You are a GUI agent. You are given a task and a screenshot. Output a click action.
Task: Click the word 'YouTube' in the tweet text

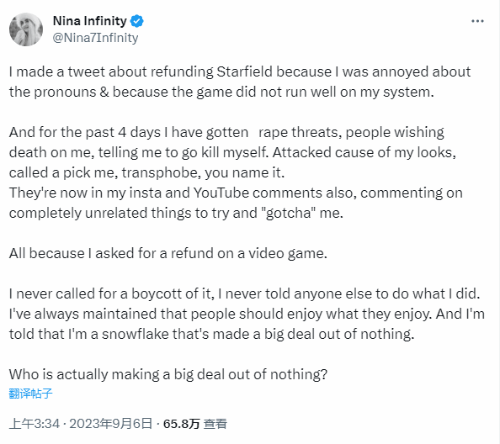221,193
